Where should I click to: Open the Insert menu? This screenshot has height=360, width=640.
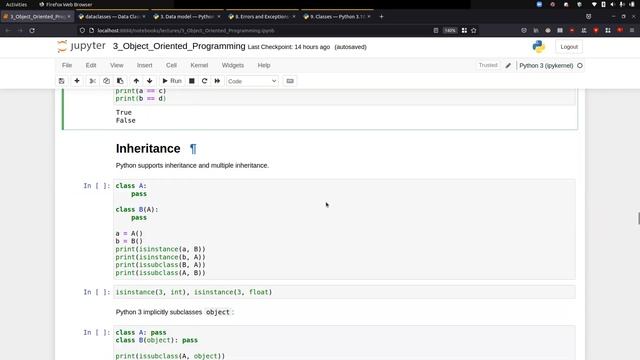pyautogui.click(x=144, y=65)
